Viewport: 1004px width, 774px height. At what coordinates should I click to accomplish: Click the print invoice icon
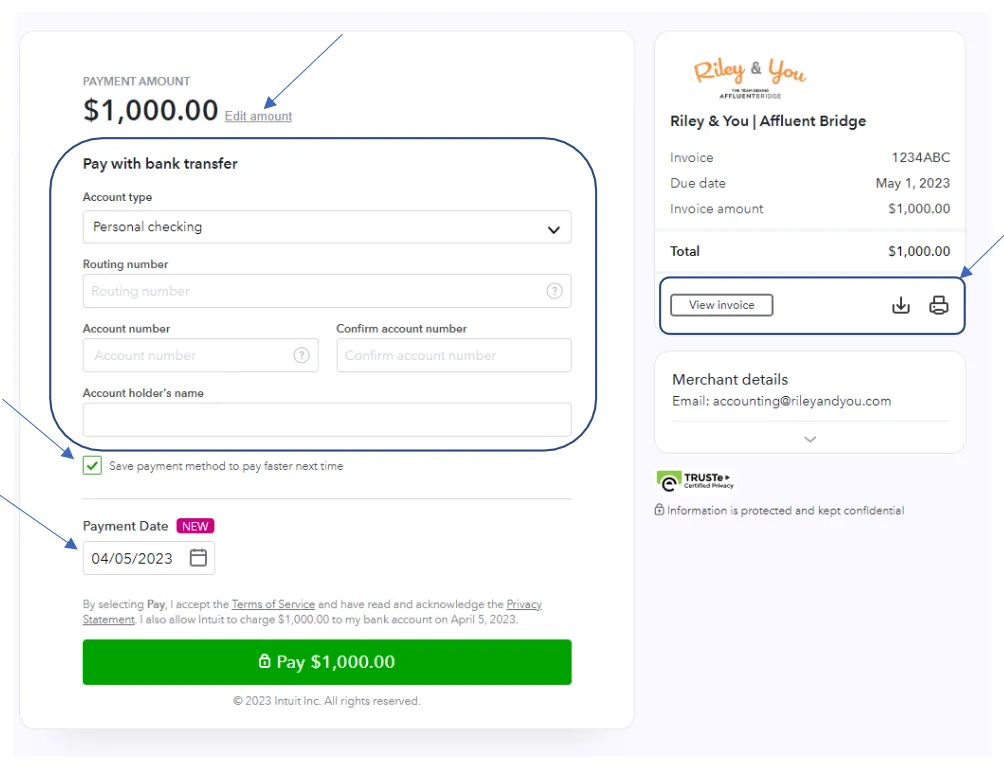939,305
